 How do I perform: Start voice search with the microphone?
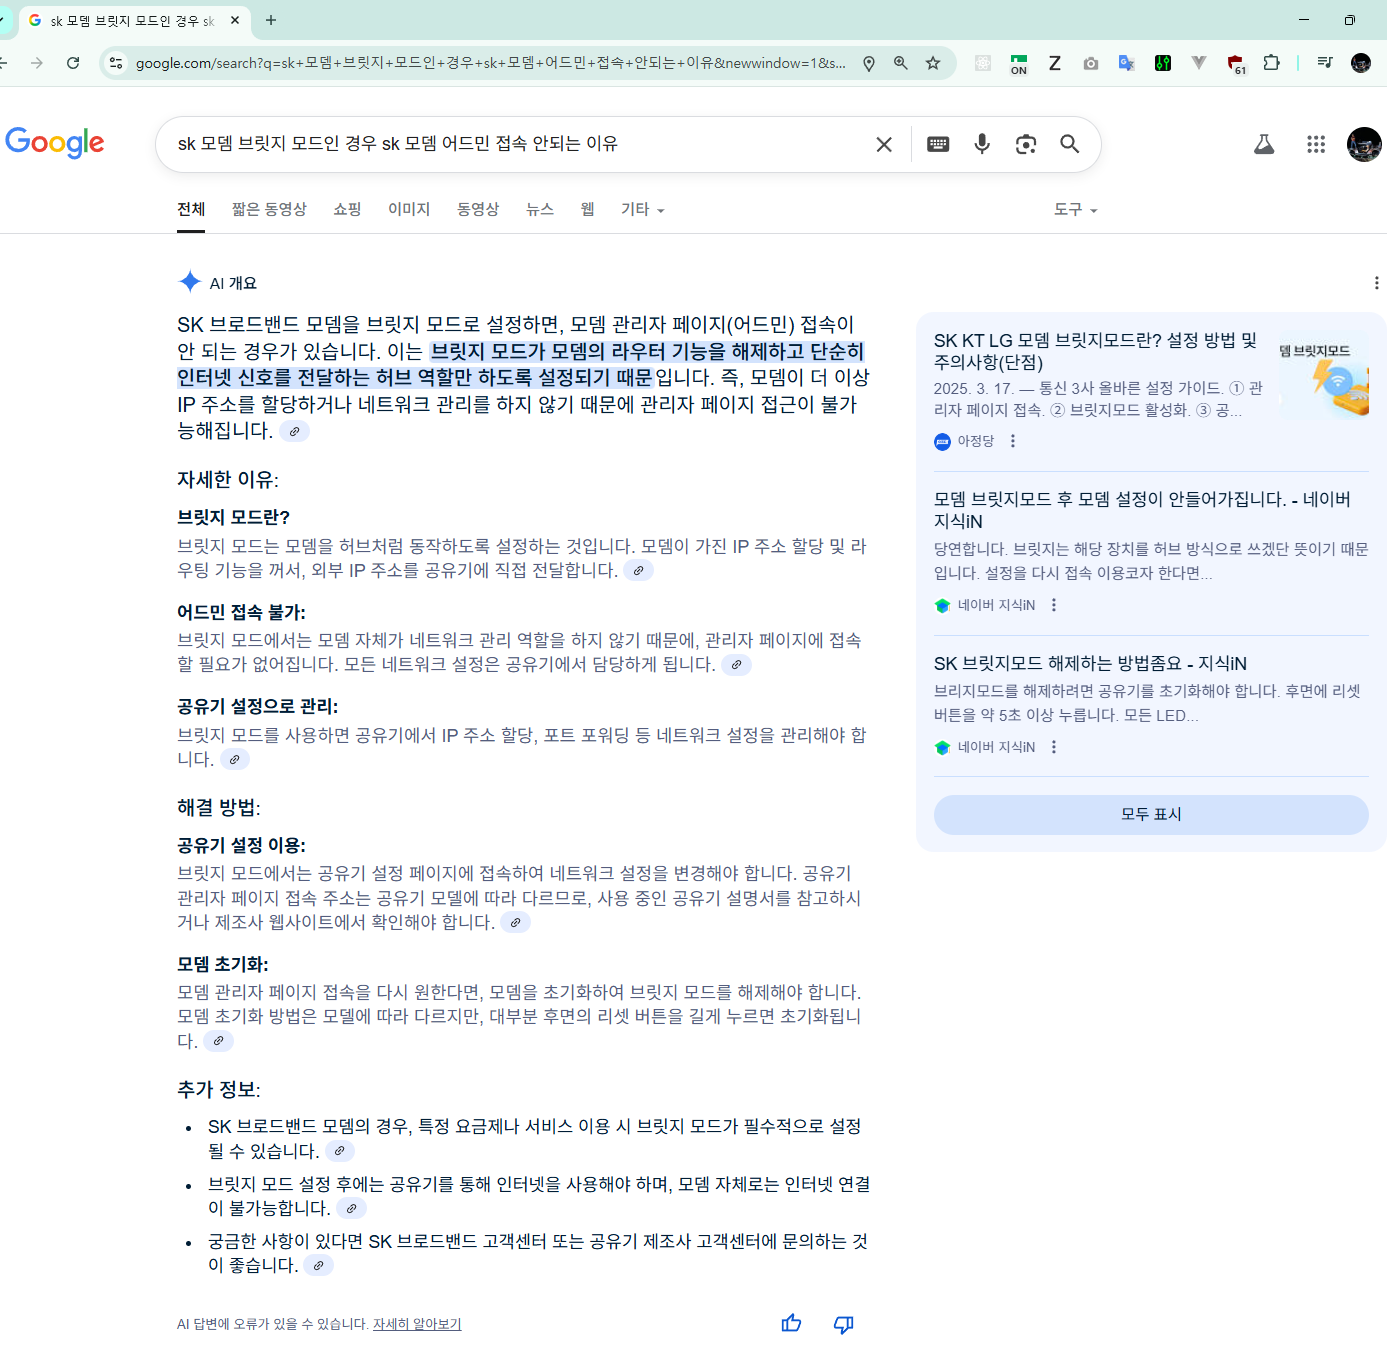tap(982, 144)
